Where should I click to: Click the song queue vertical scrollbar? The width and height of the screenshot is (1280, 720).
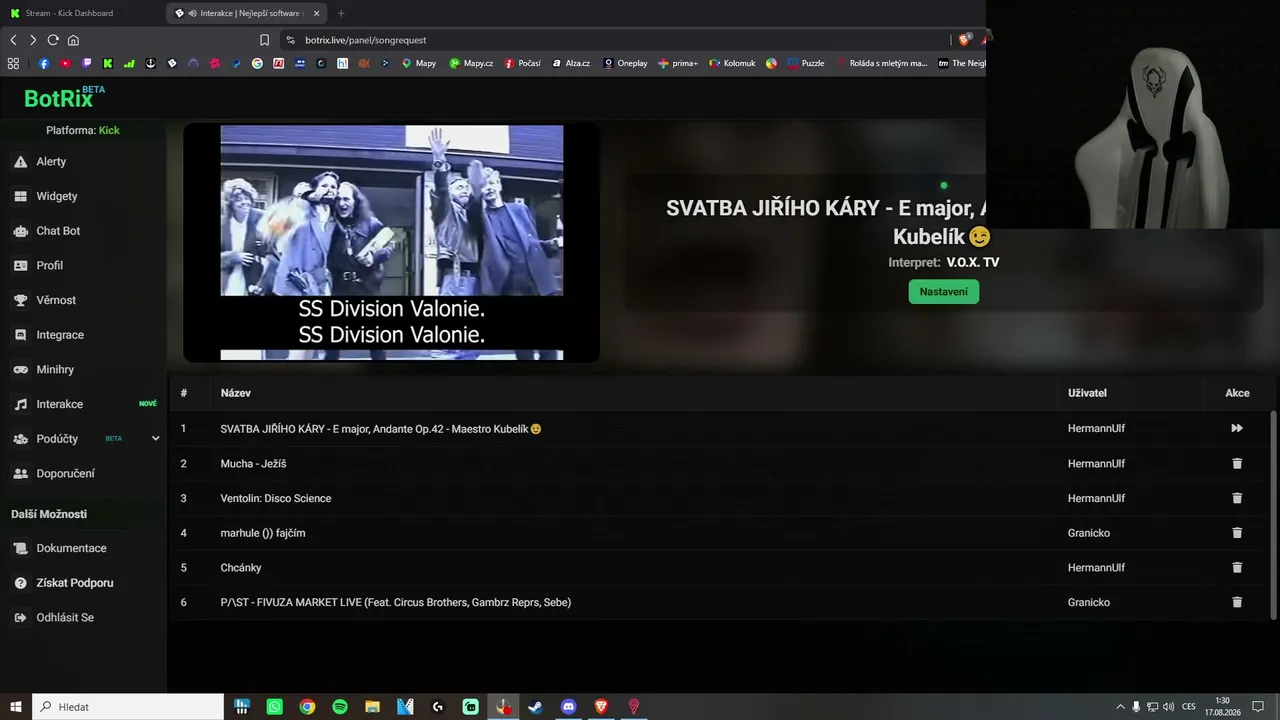pos(1273,515)
